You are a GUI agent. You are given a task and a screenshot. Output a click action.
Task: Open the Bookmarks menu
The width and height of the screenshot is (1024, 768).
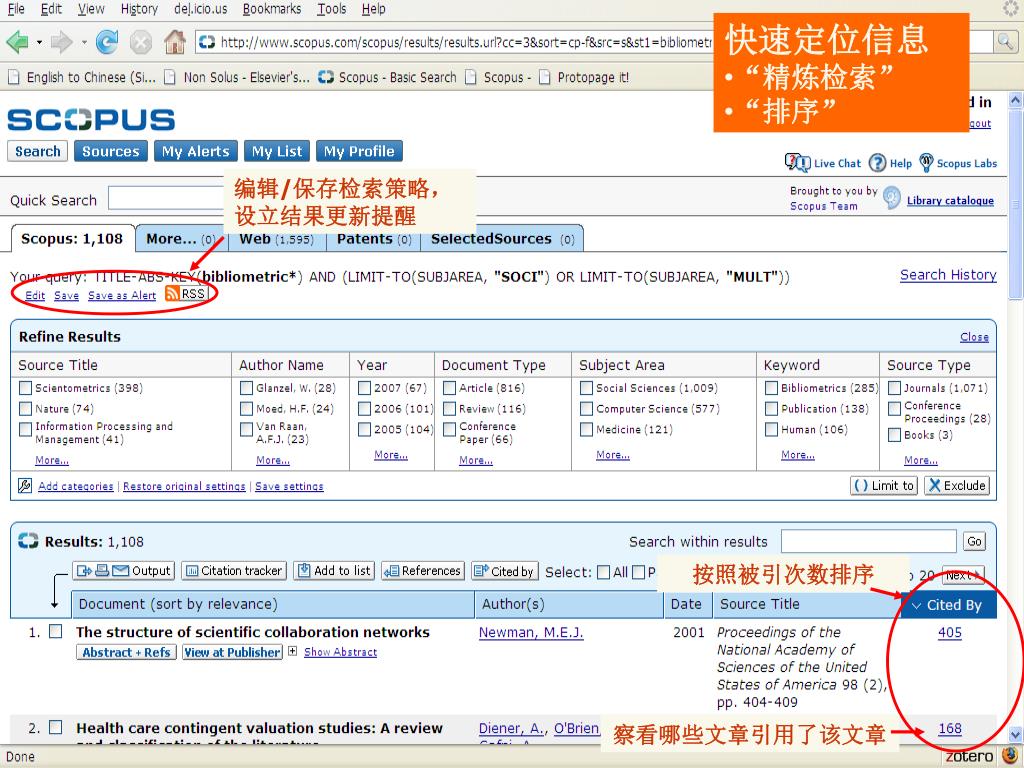pos(272,9)
